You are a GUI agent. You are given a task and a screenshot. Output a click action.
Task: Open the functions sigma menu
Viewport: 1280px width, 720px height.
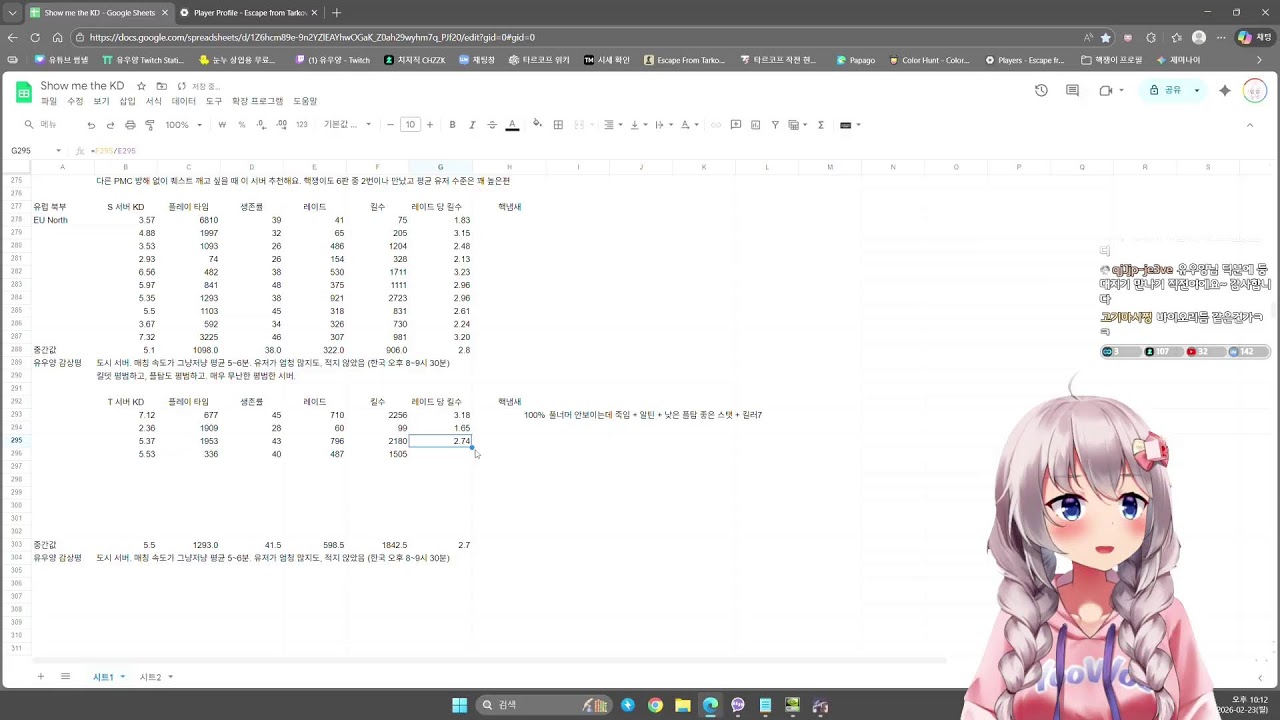[821, 125]
